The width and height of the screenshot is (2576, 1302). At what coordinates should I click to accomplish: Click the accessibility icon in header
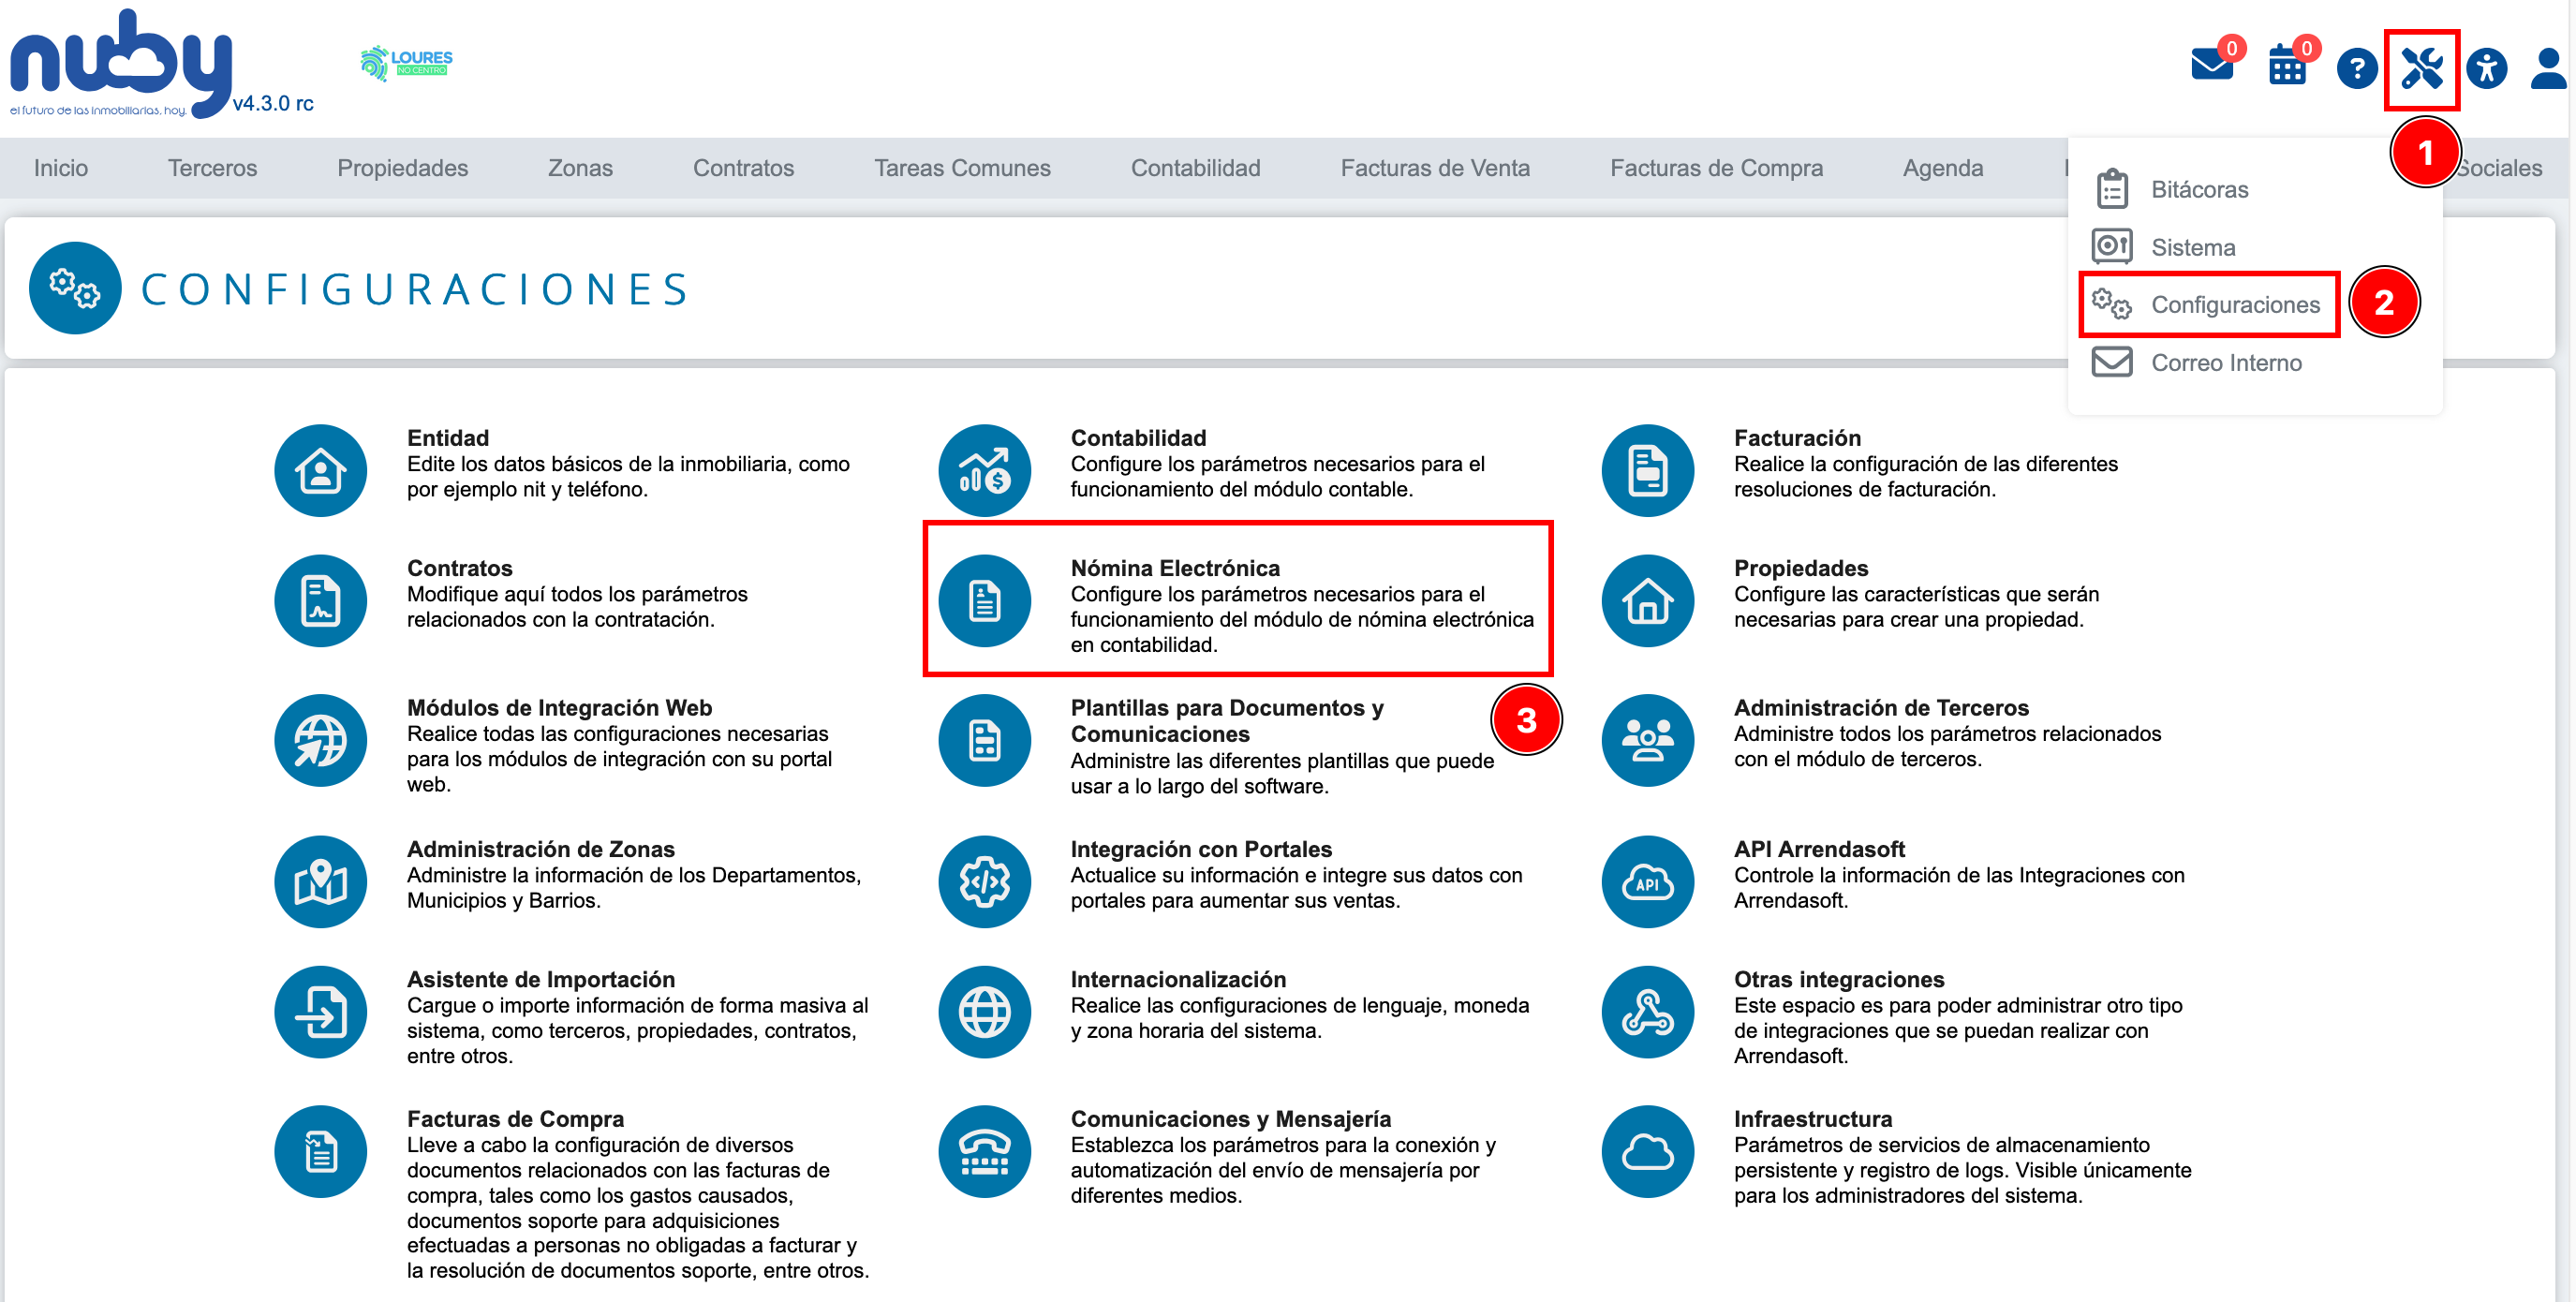click(2486, 69)
